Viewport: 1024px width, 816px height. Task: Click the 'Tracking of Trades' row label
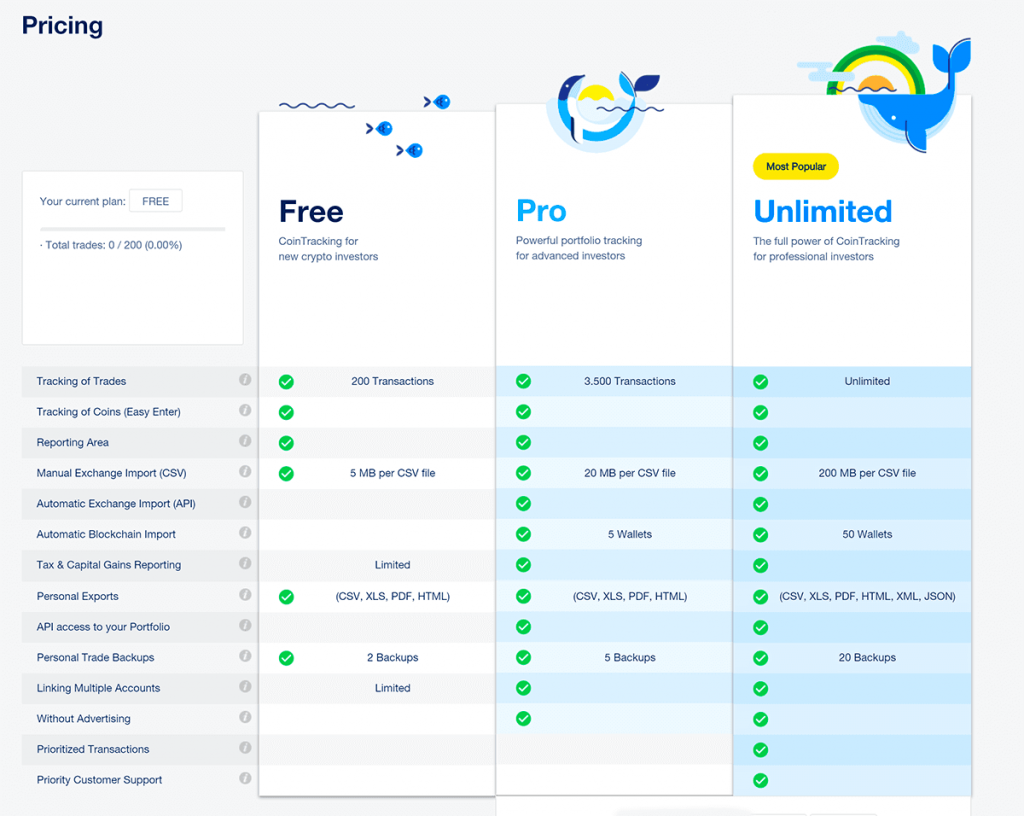coord(81,381)
